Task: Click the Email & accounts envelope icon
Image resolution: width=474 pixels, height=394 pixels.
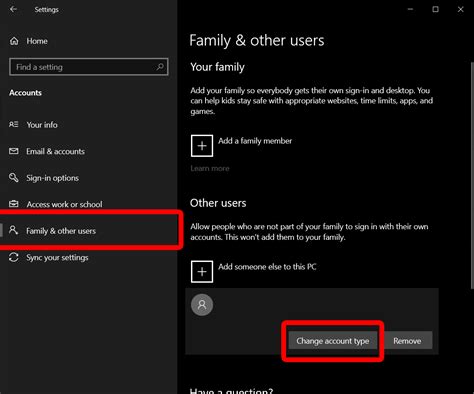Action: point(14,151)
